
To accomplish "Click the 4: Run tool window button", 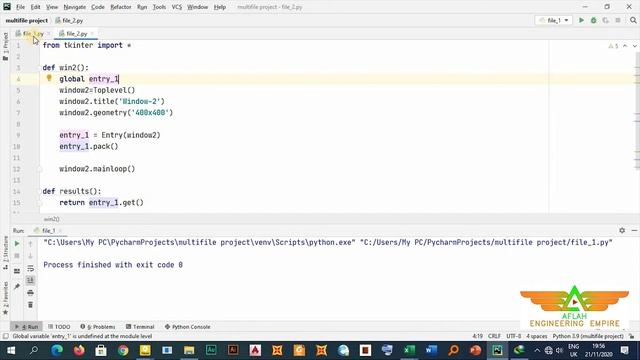I will (26, 327).
